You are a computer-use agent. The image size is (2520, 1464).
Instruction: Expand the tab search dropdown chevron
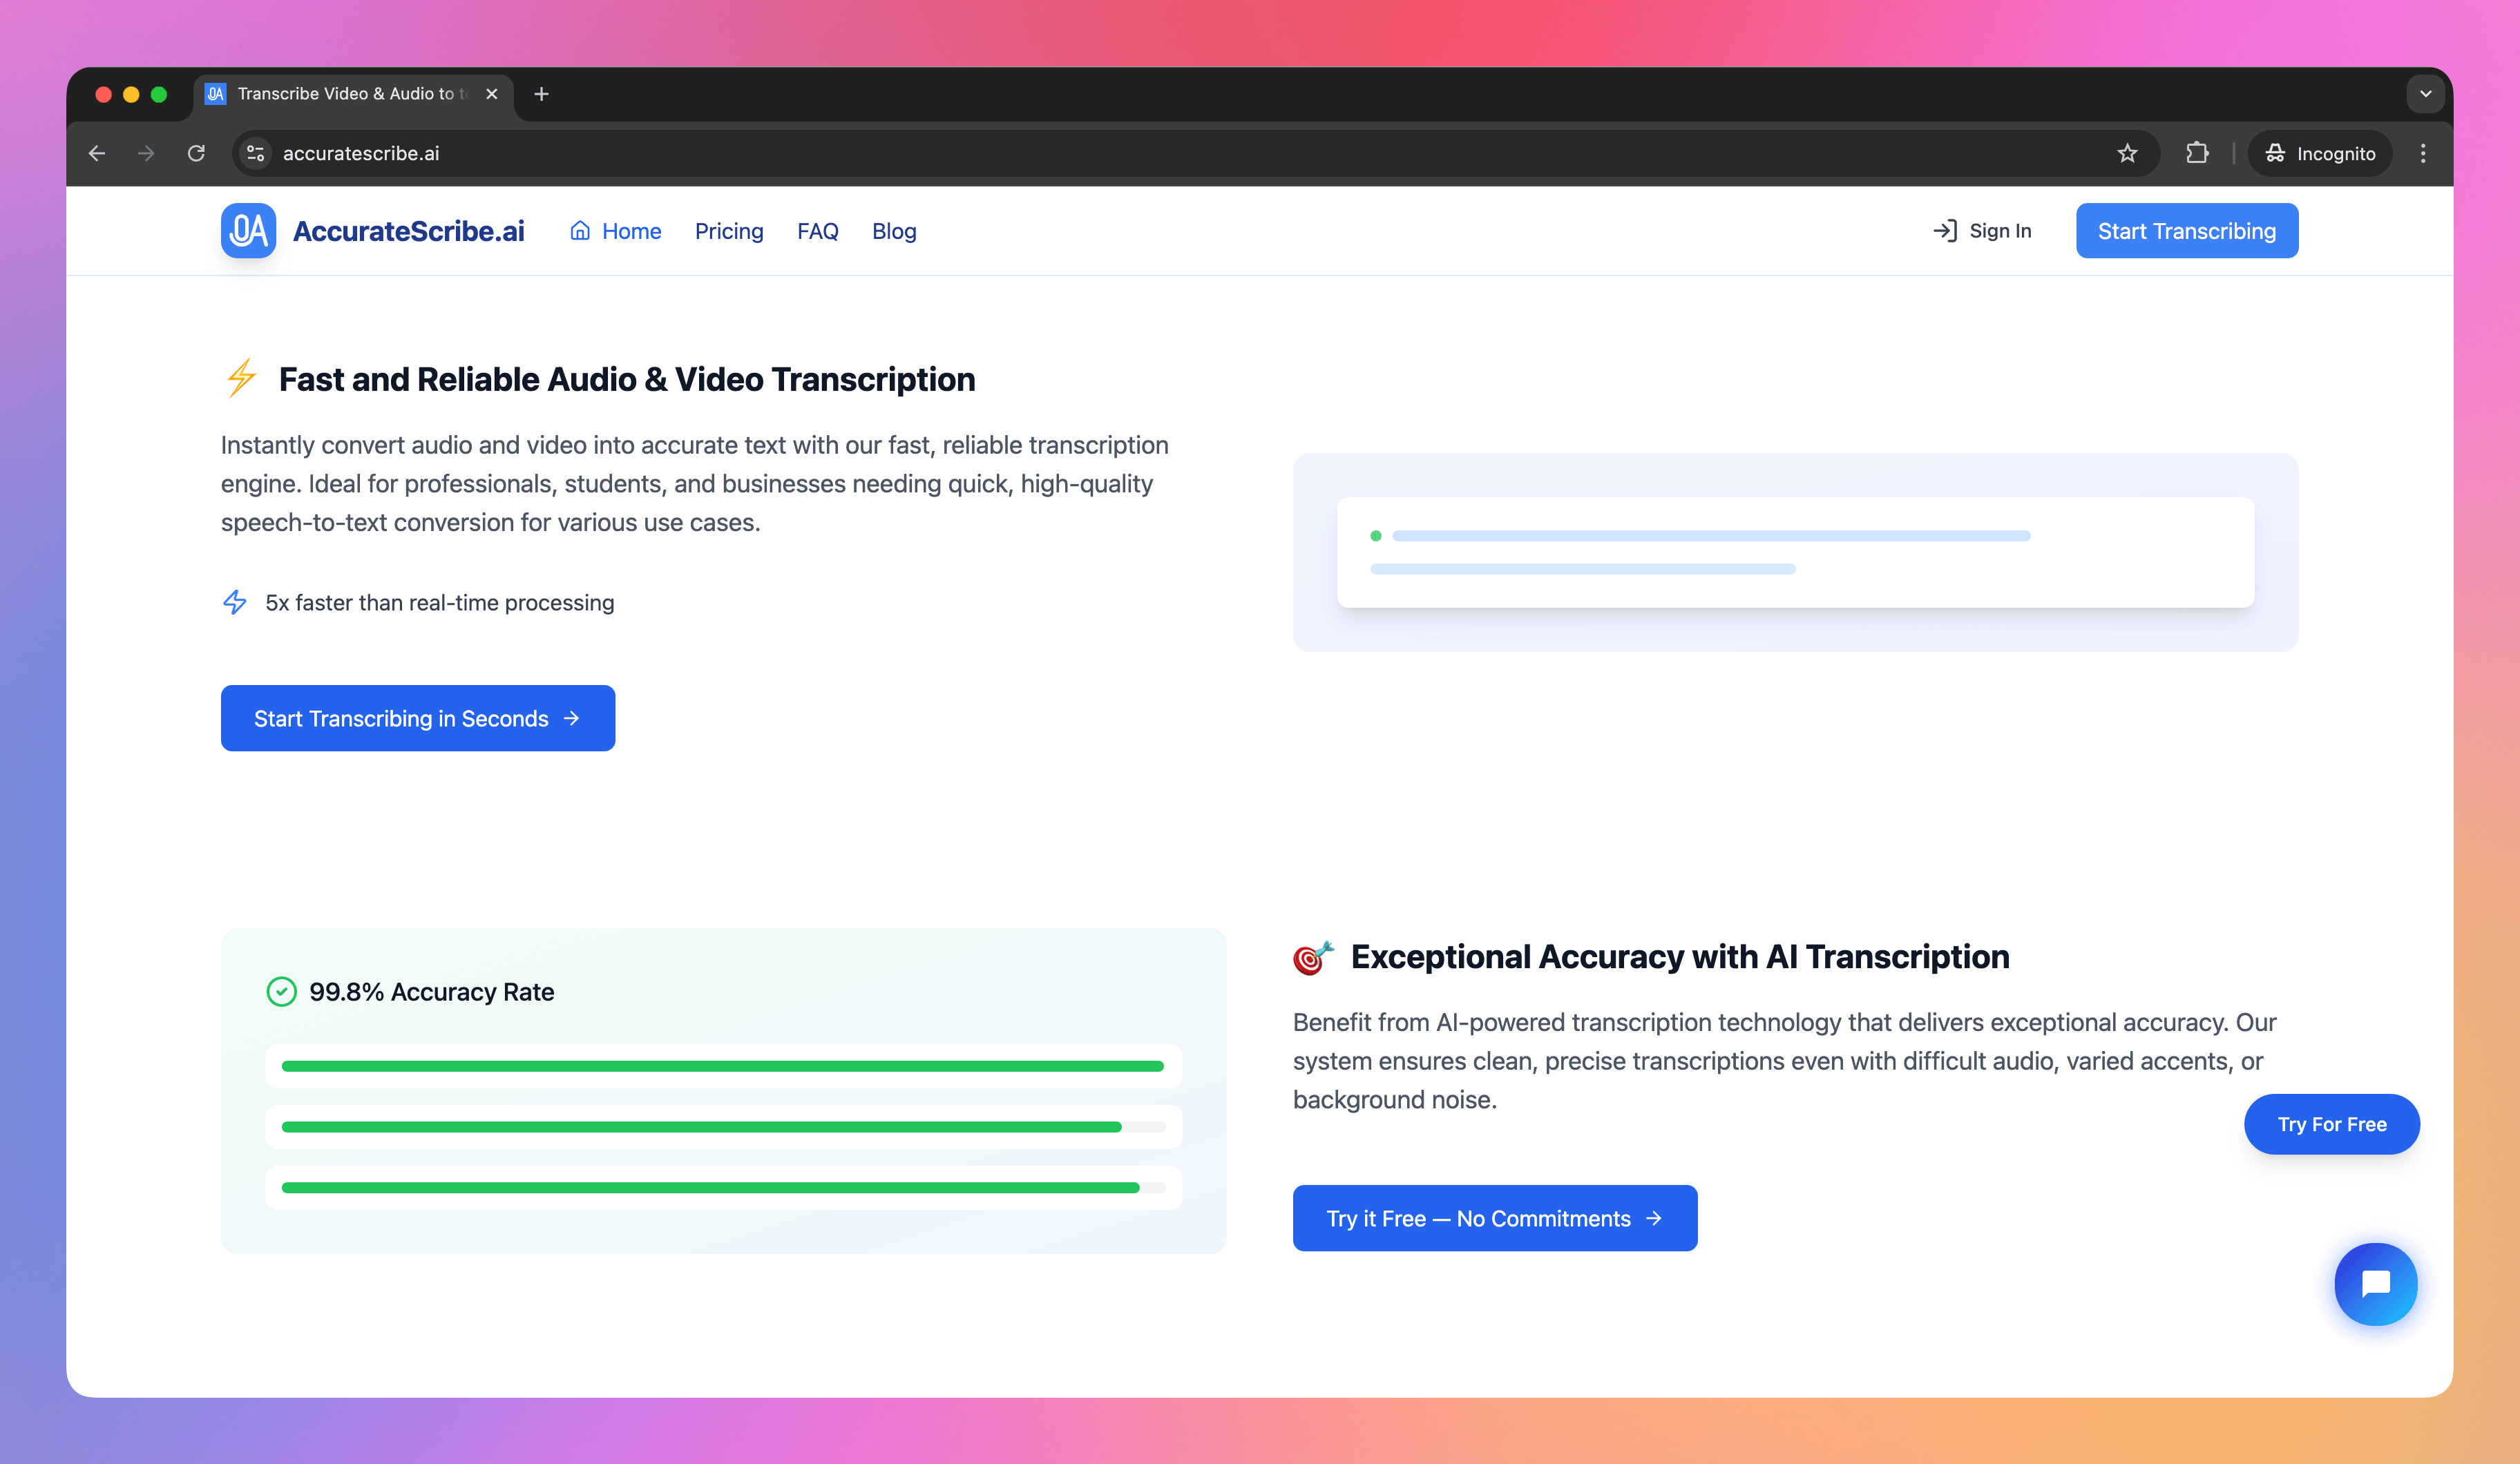[x=2425, y=94]
